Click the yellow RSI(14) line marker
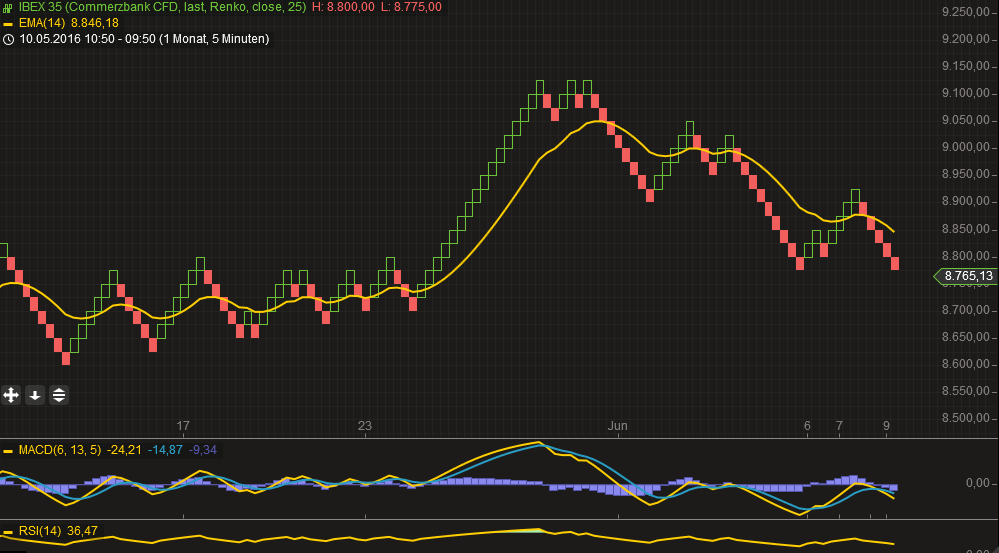The height and width of the screenshot is (553, 999). click(8, 531)
